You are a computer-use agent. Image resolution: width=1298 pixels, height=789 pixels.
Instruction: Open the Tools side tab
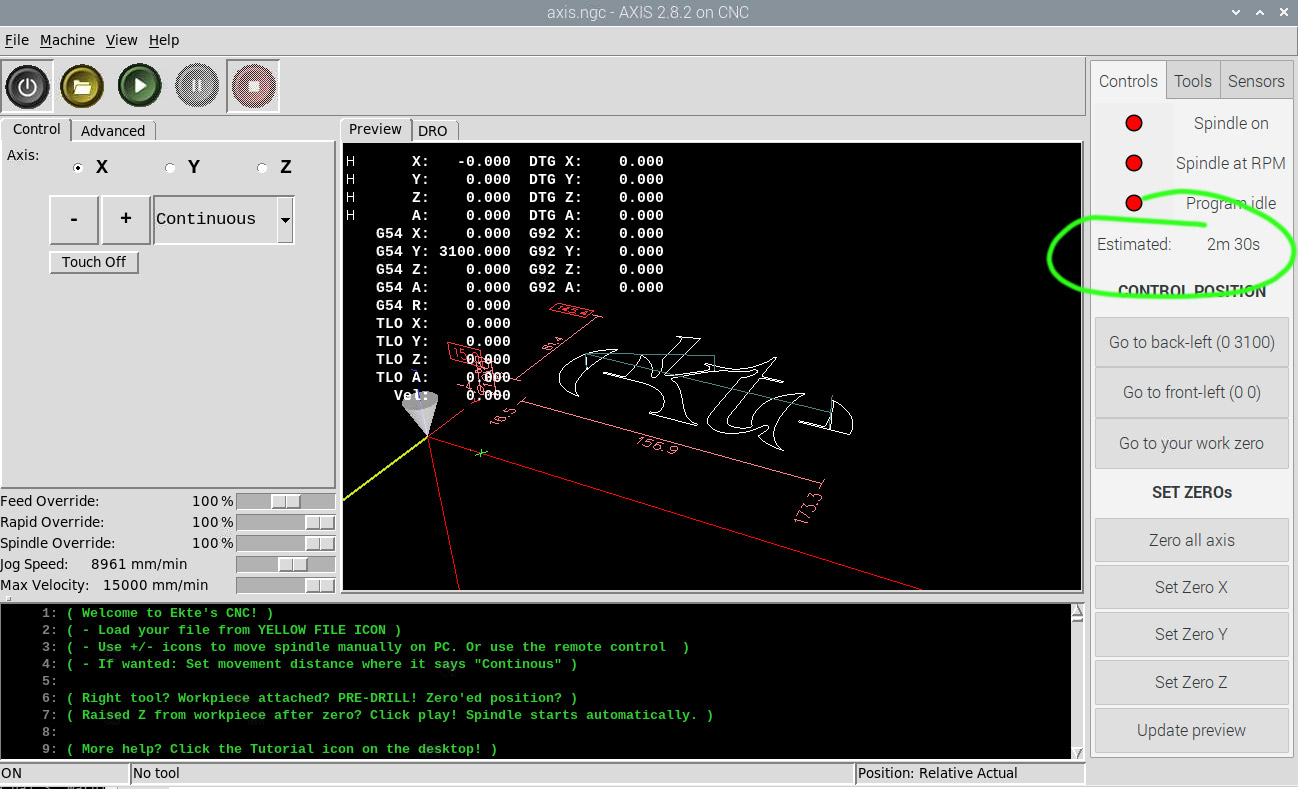1193,81
